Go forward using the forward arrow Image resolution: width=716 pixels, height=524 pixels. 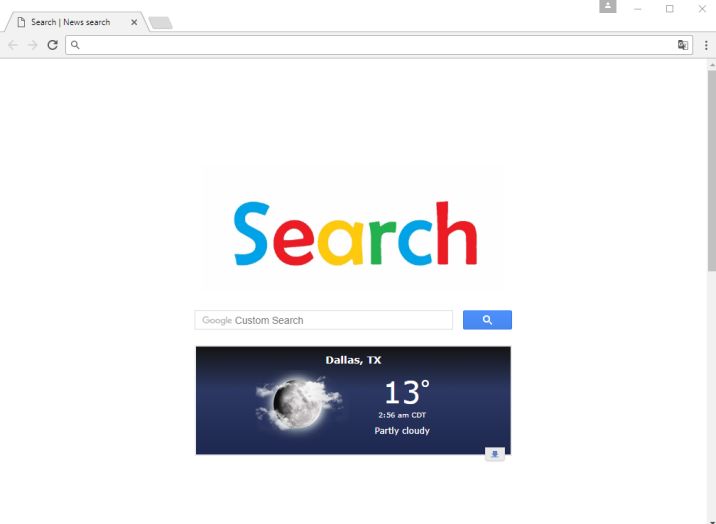[x=32, y=45]
